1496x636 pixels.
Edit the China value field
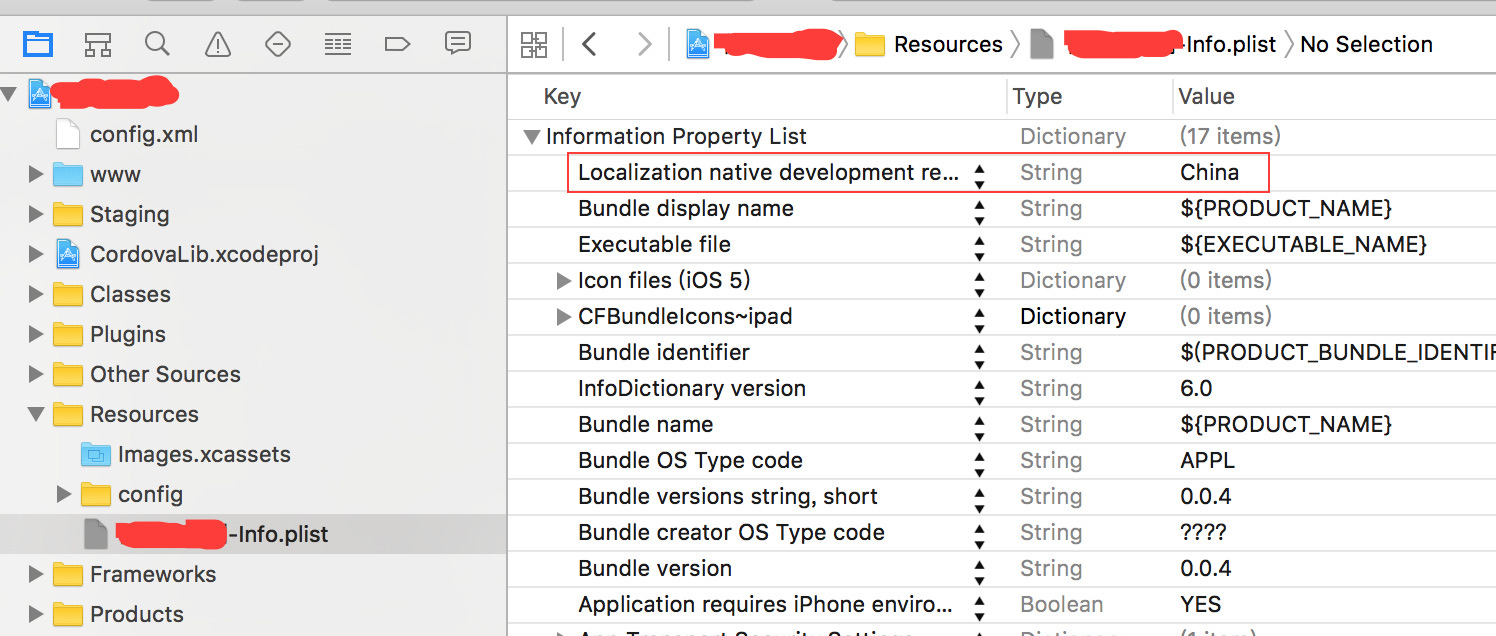point(1210,172)
